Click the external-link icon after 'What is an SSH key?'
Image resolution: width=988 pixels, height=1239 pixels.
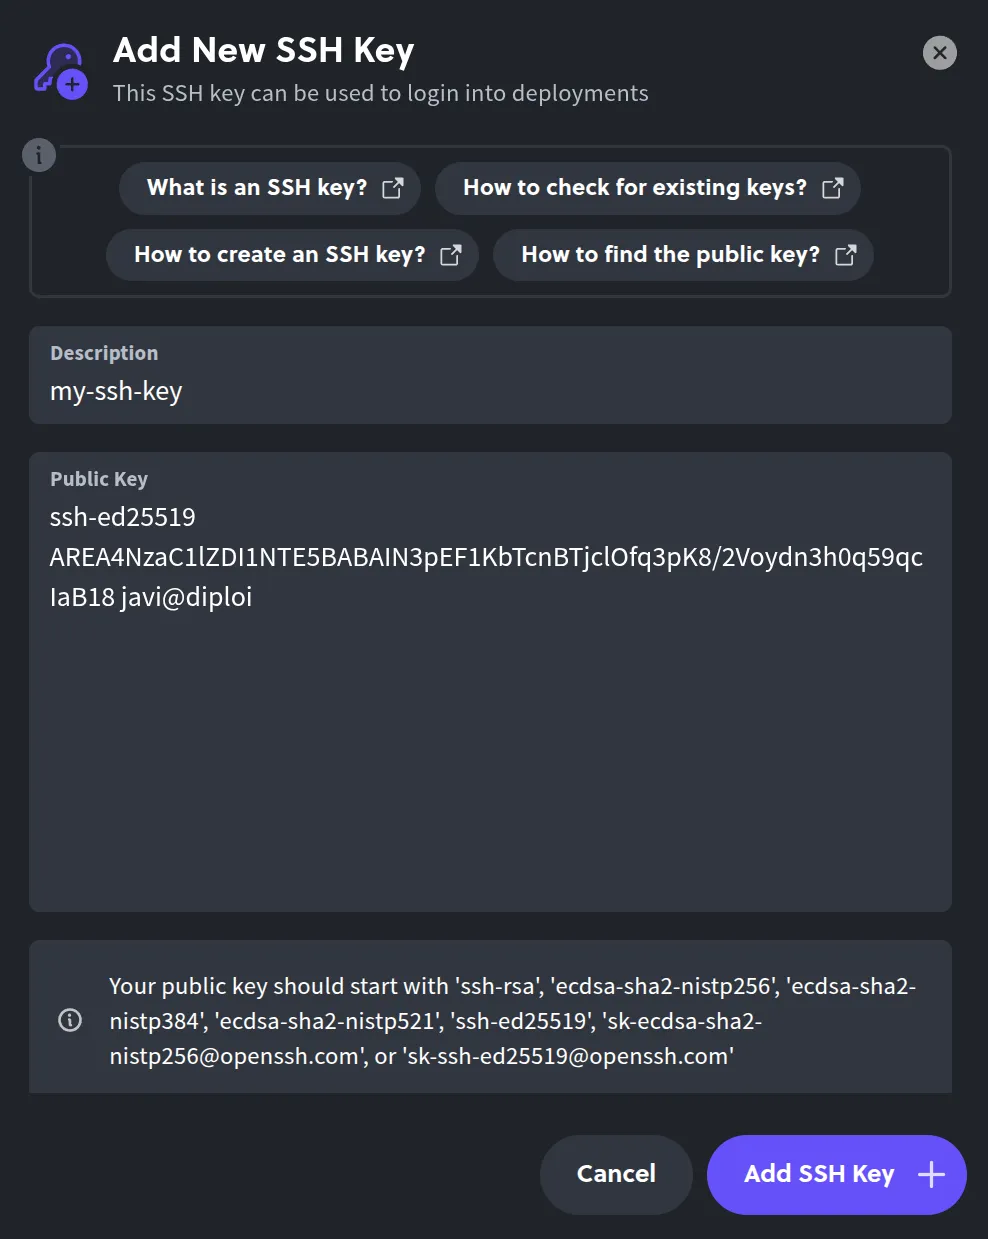coord(394,187)
